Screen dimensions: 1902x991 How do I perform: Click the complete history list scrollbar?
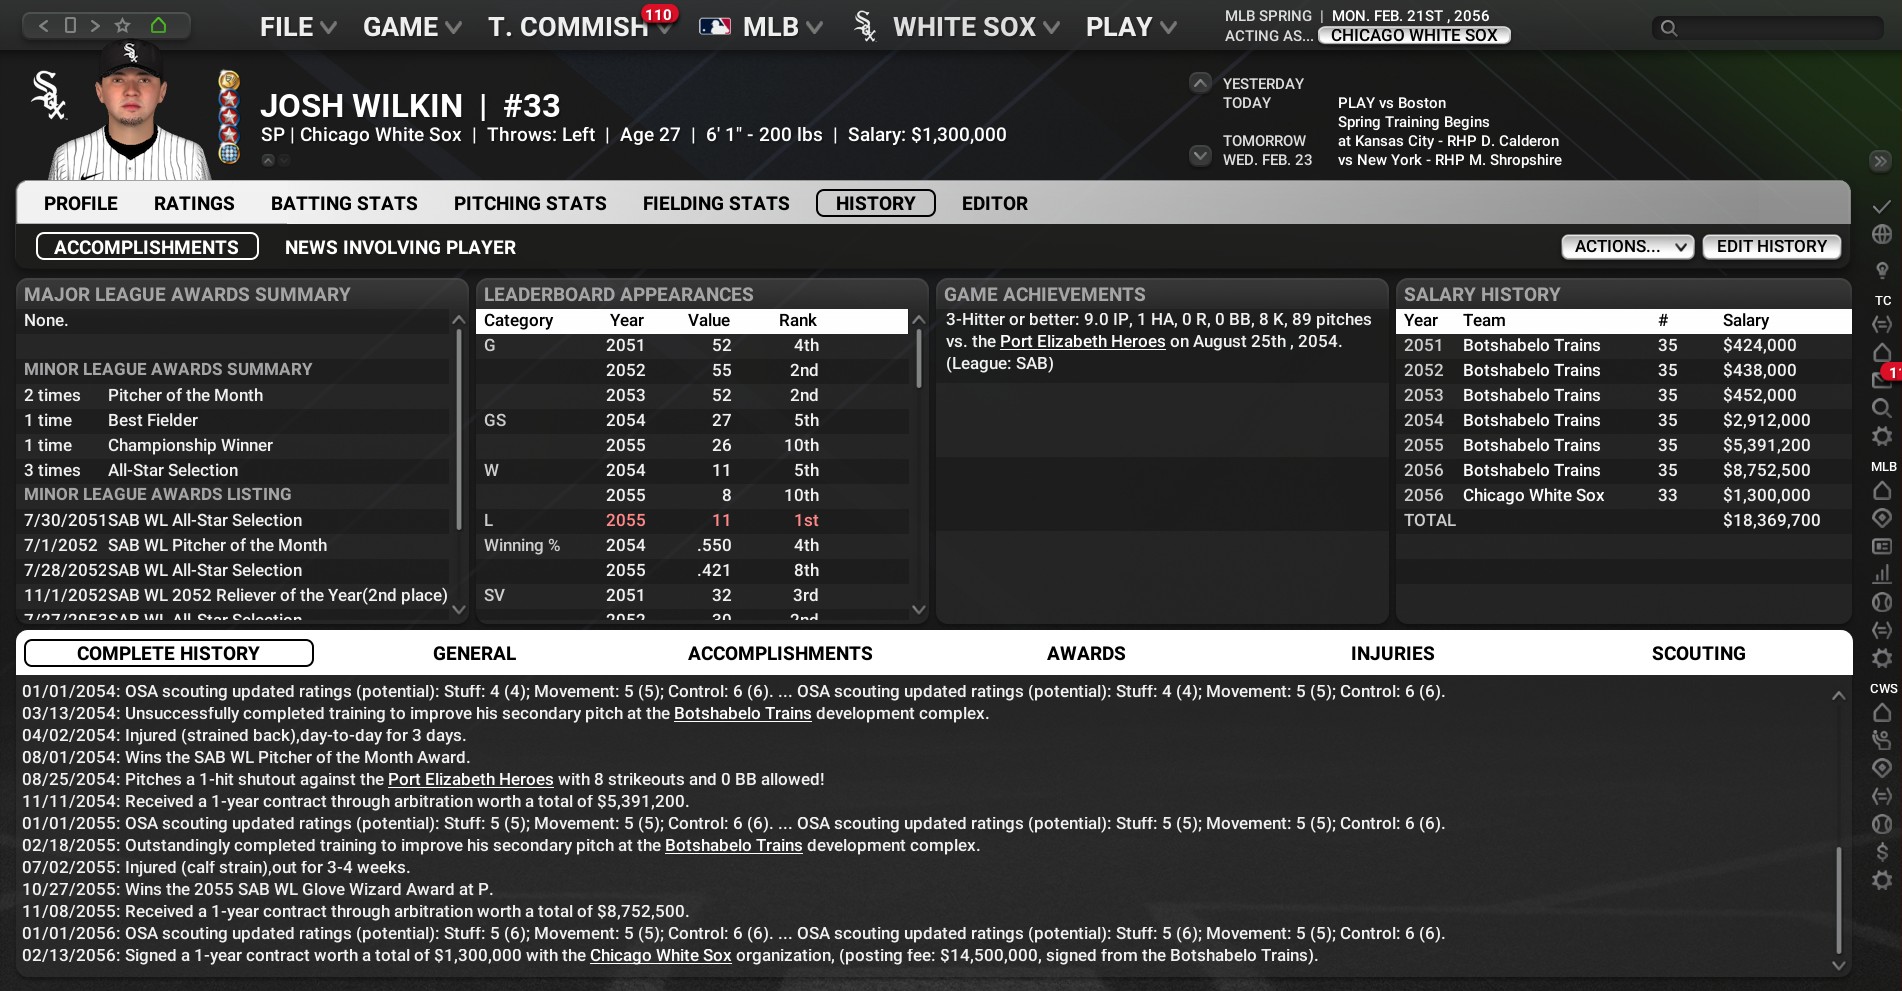tap(1838, 900)
